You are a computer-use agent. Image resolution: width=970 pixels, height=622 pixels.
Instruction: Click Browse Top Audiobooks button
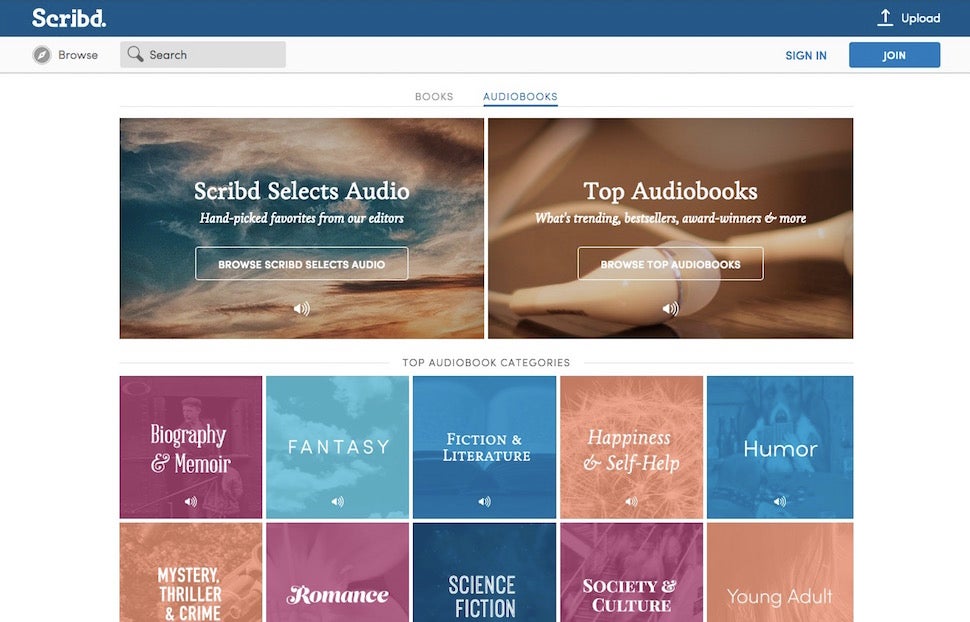click(671, 264)
